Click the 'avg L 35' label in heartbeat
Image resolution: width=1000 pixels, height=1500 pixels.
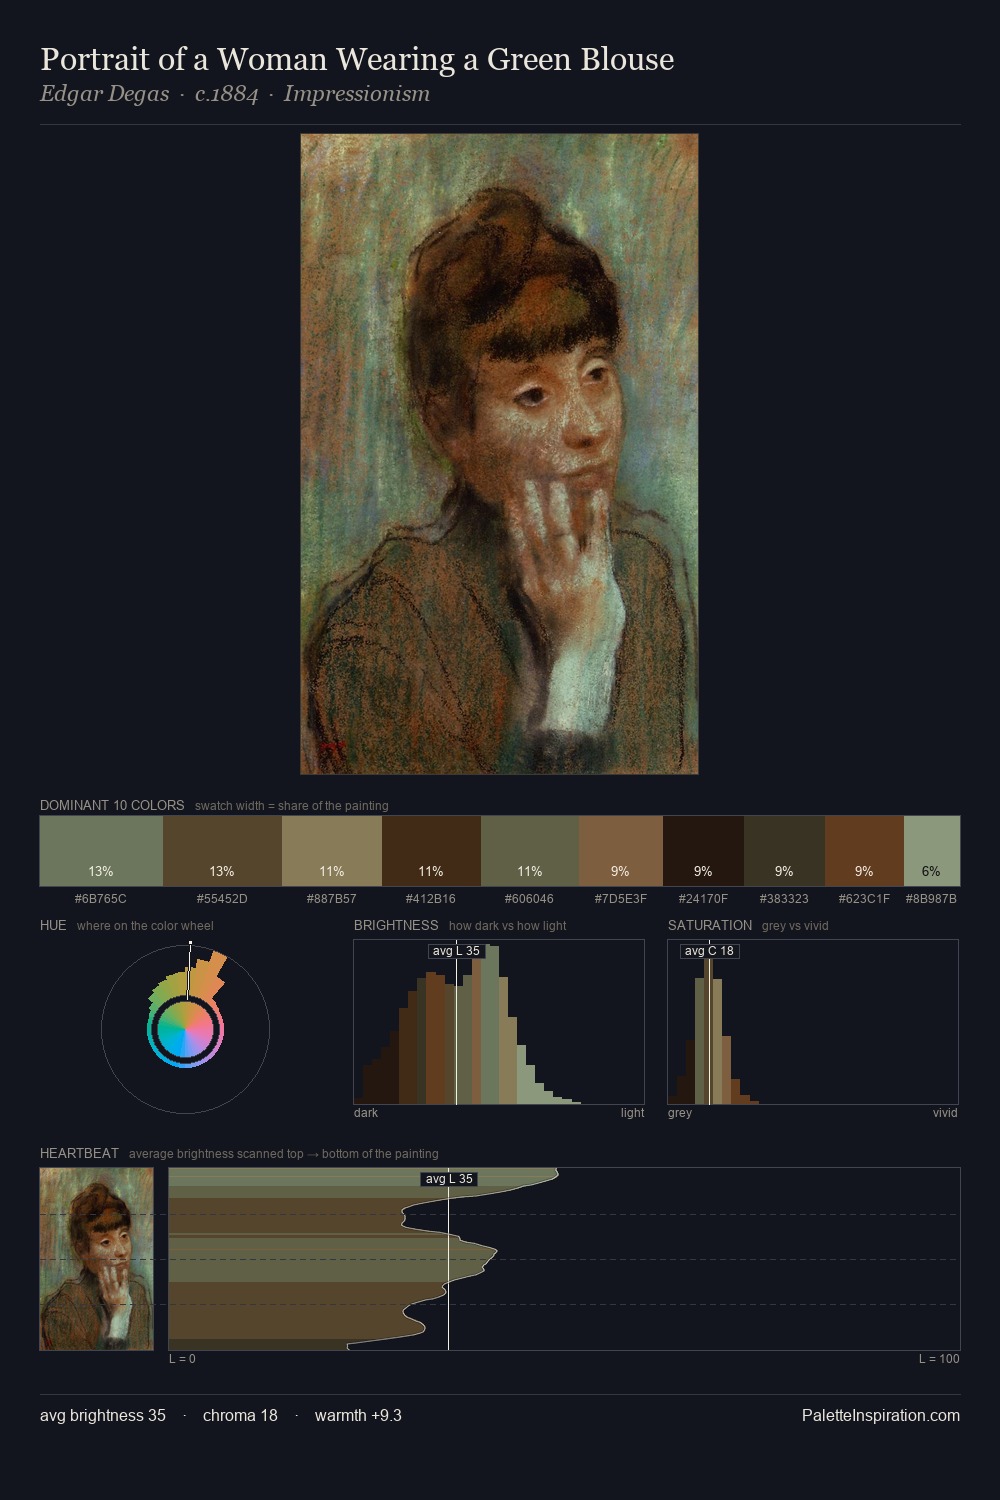pyautogui.click(x=449, y=1179)
